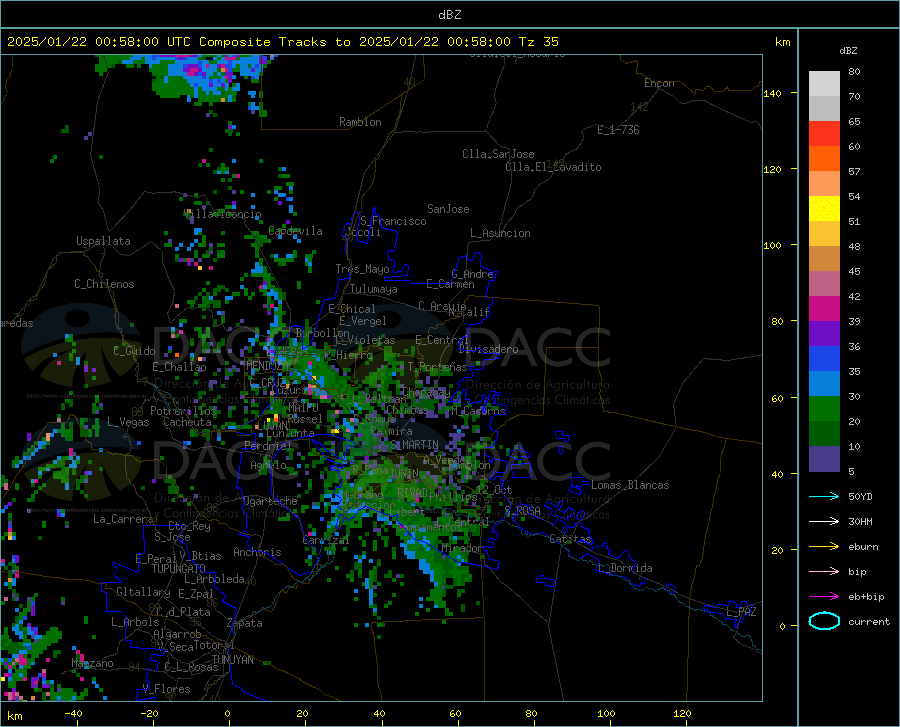Click the TUNUYAN map label

click(x=232, y=659)
